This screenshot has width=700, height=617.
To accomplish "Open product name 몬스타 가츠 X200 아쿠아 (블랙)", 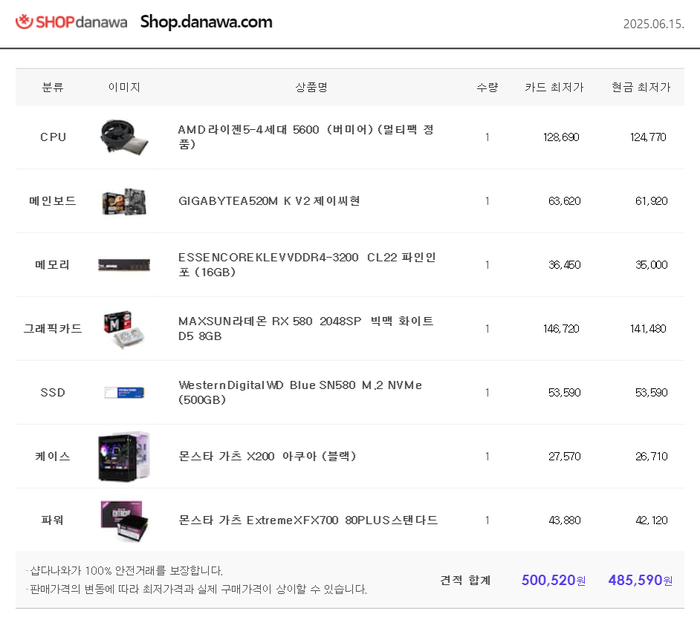I will point(267,456).
